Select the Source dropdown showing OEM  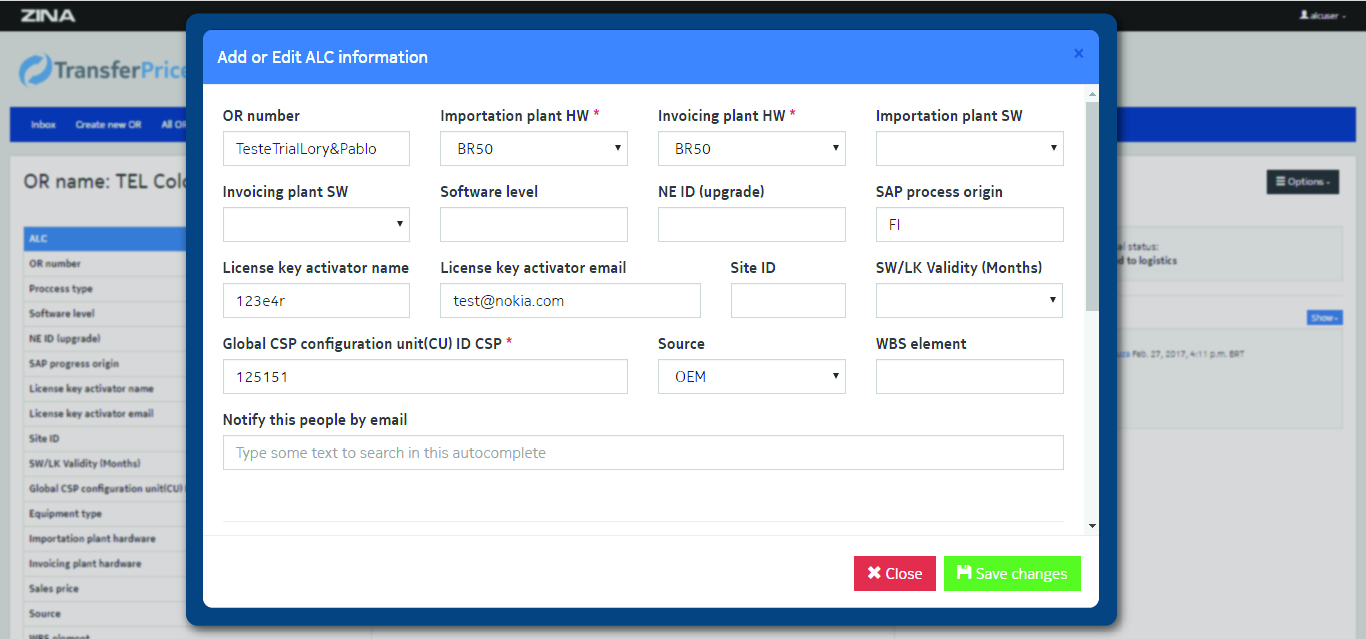click(x=751, y=377)
